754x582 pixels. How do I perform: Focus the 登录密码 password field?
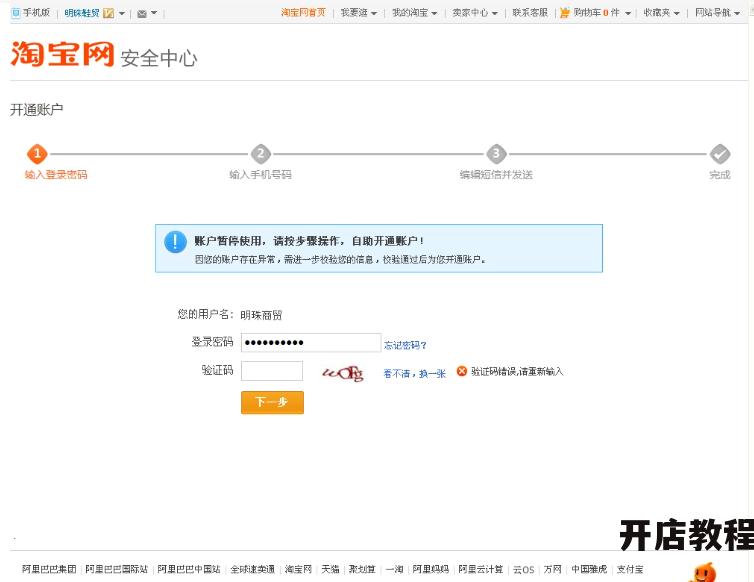point(311,342)
